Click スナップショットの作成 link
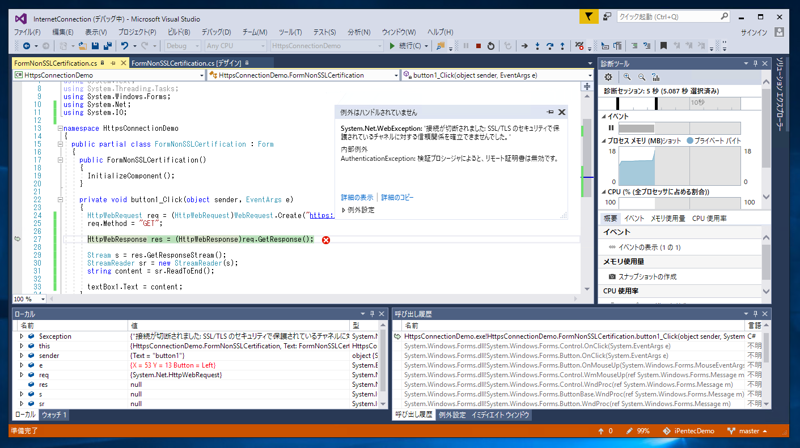Screen dimensions: 800x448 (647, 277)
